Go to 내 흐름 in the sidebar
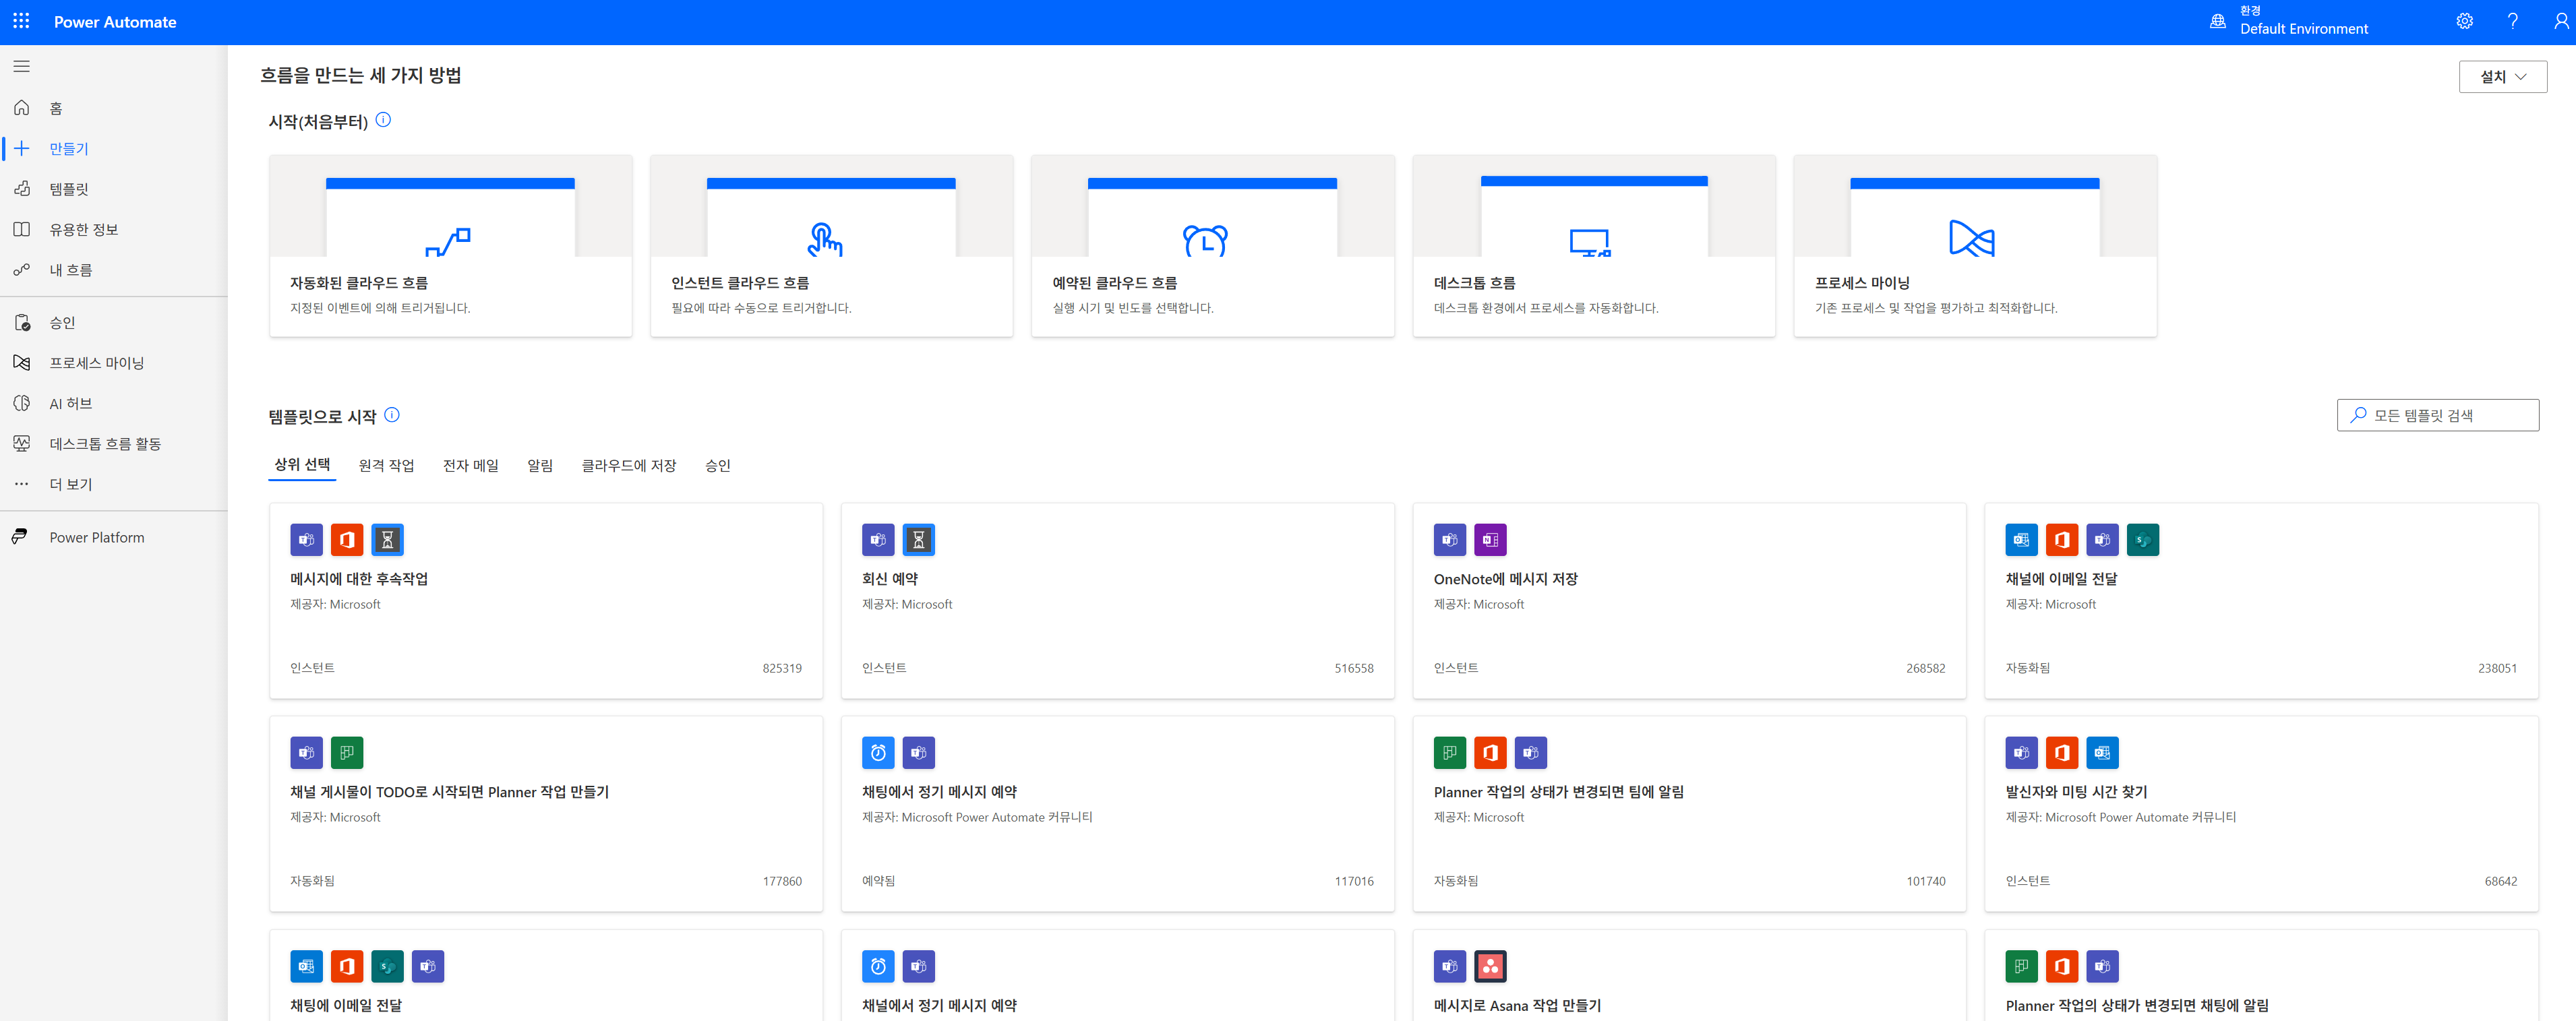The height and width of the screenshot is (1021, 2576). 70,270
